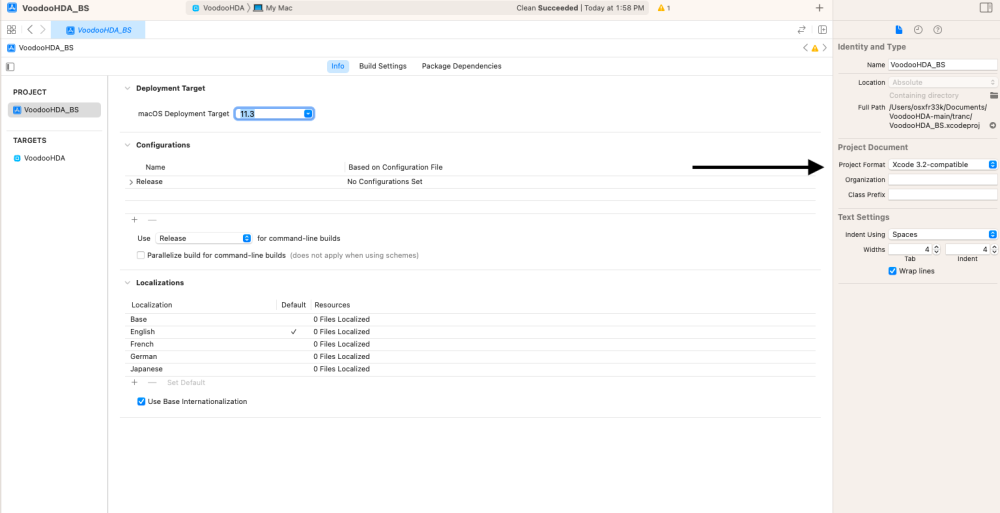This screenshot has width=1000, height=513.
Task: Select the Base localization row
Action: (x=472, y=320)
